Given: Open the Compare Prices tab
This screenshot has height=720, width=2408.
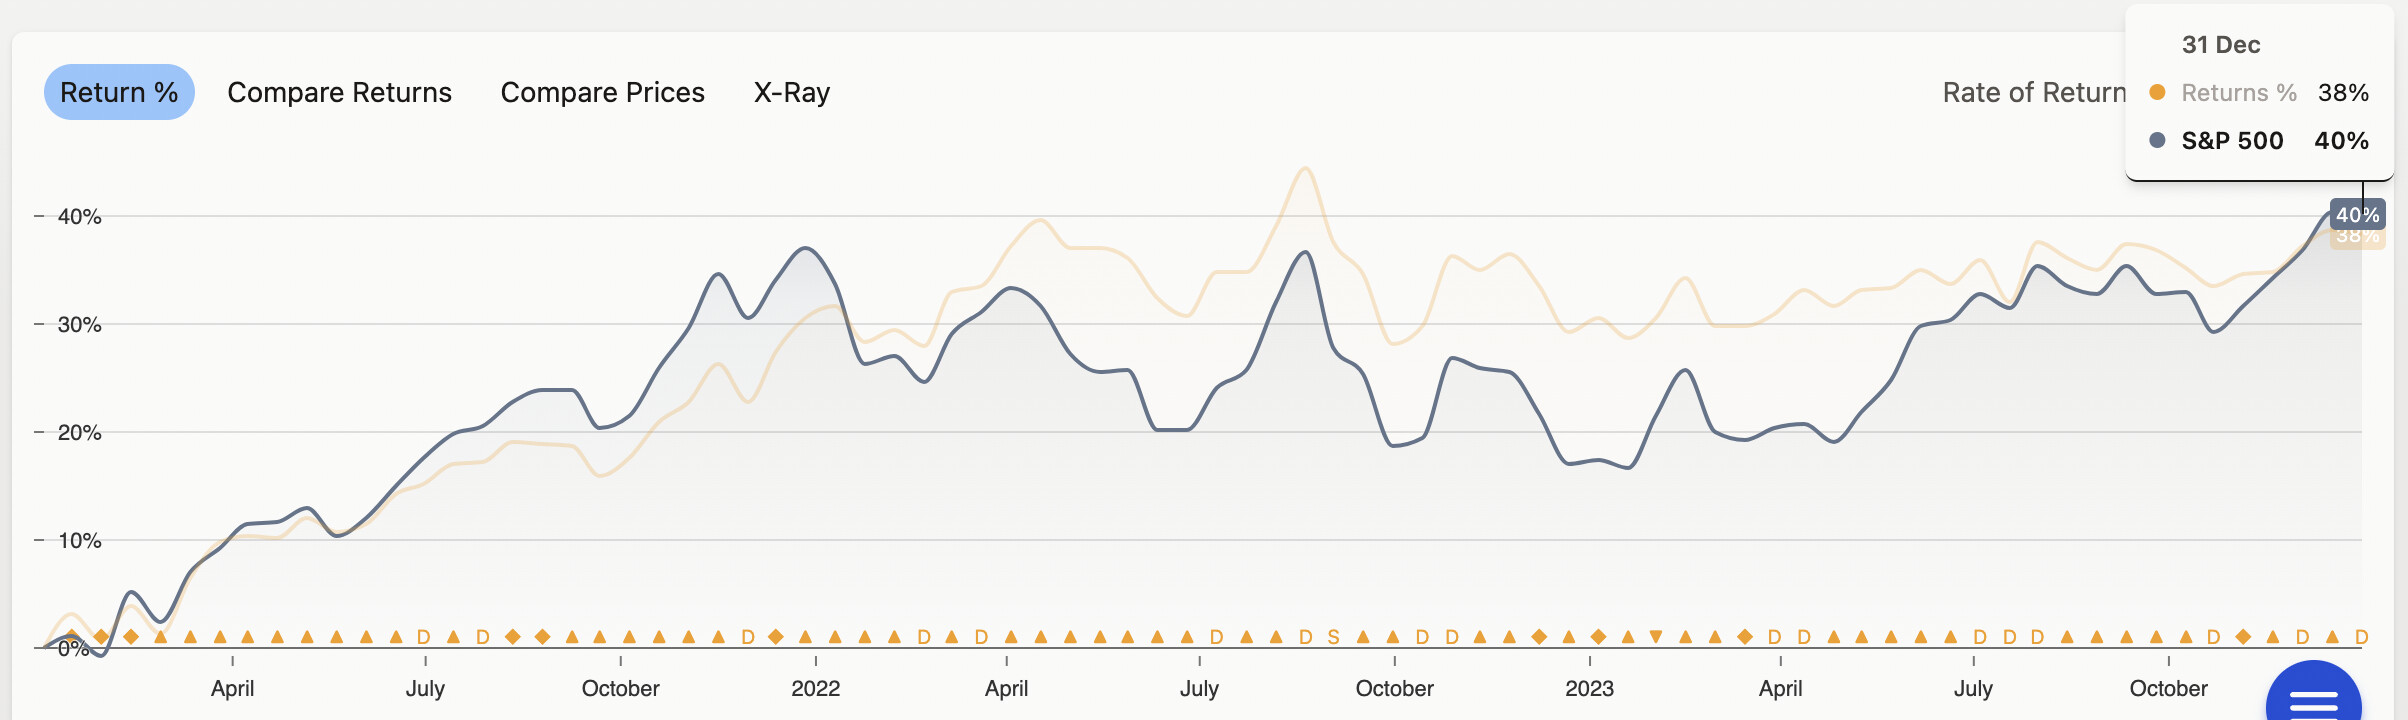Looking at the screenshot, I should click(602, 92).
